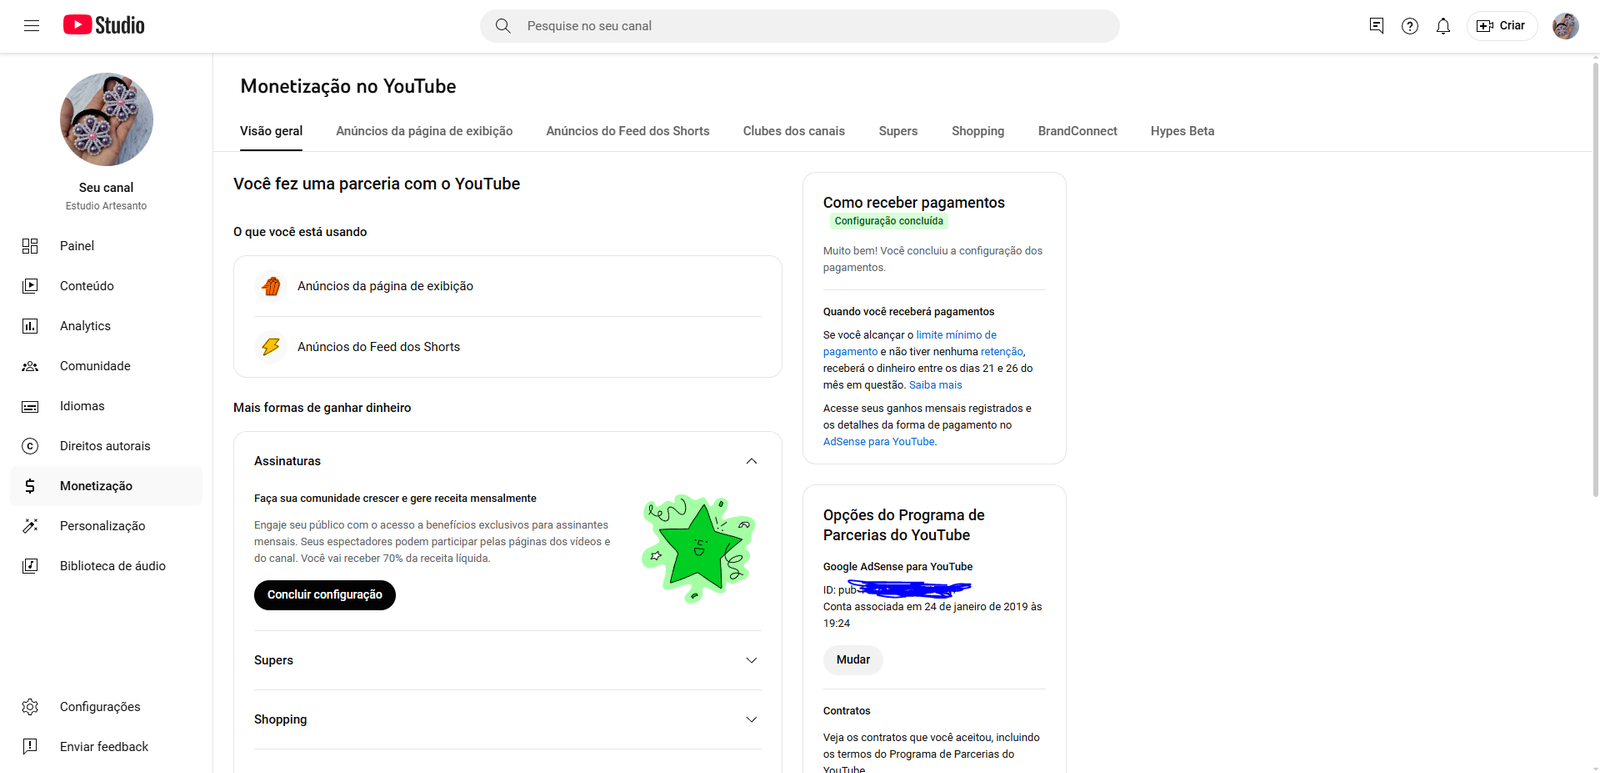This screenshot has width=1600, height=773.
Task: Click the YouTube Studio logo
Action: pyautogui.click(x=104, y=25)
